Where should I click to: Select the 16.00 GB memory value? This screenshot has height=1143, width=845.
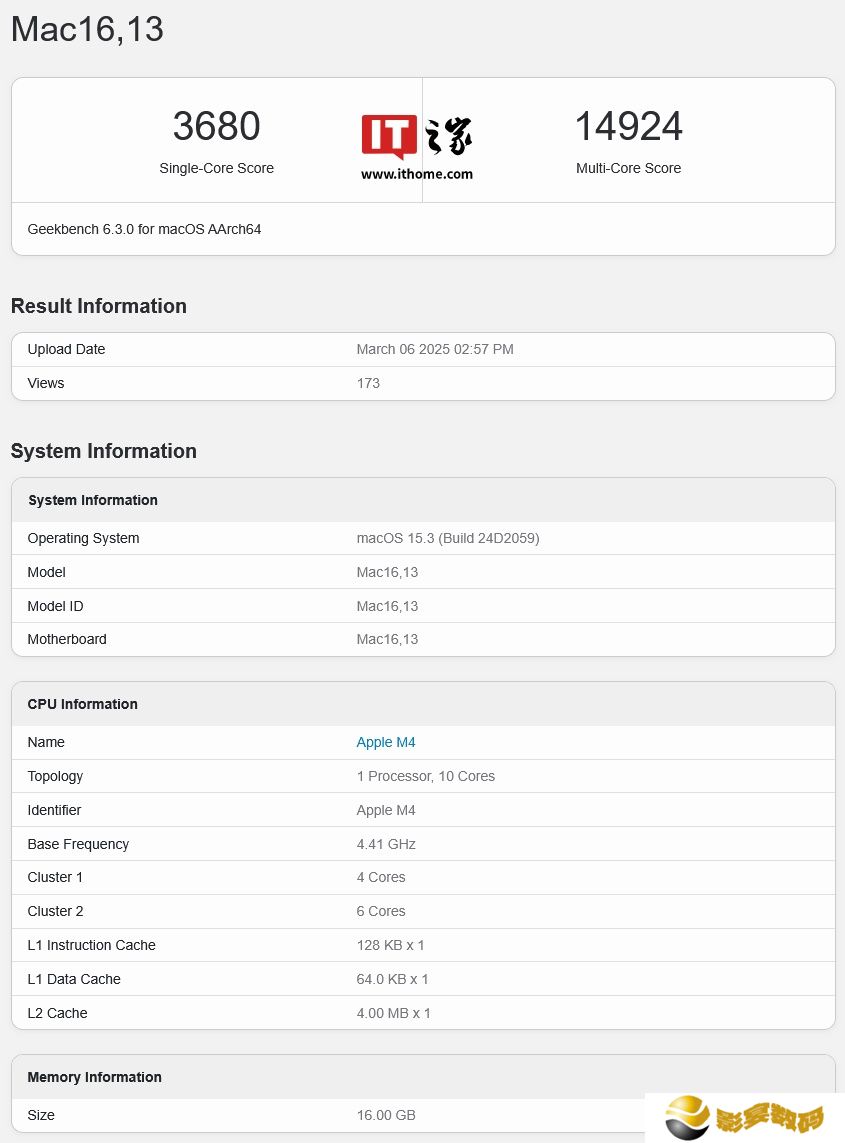click(386, 1115)
